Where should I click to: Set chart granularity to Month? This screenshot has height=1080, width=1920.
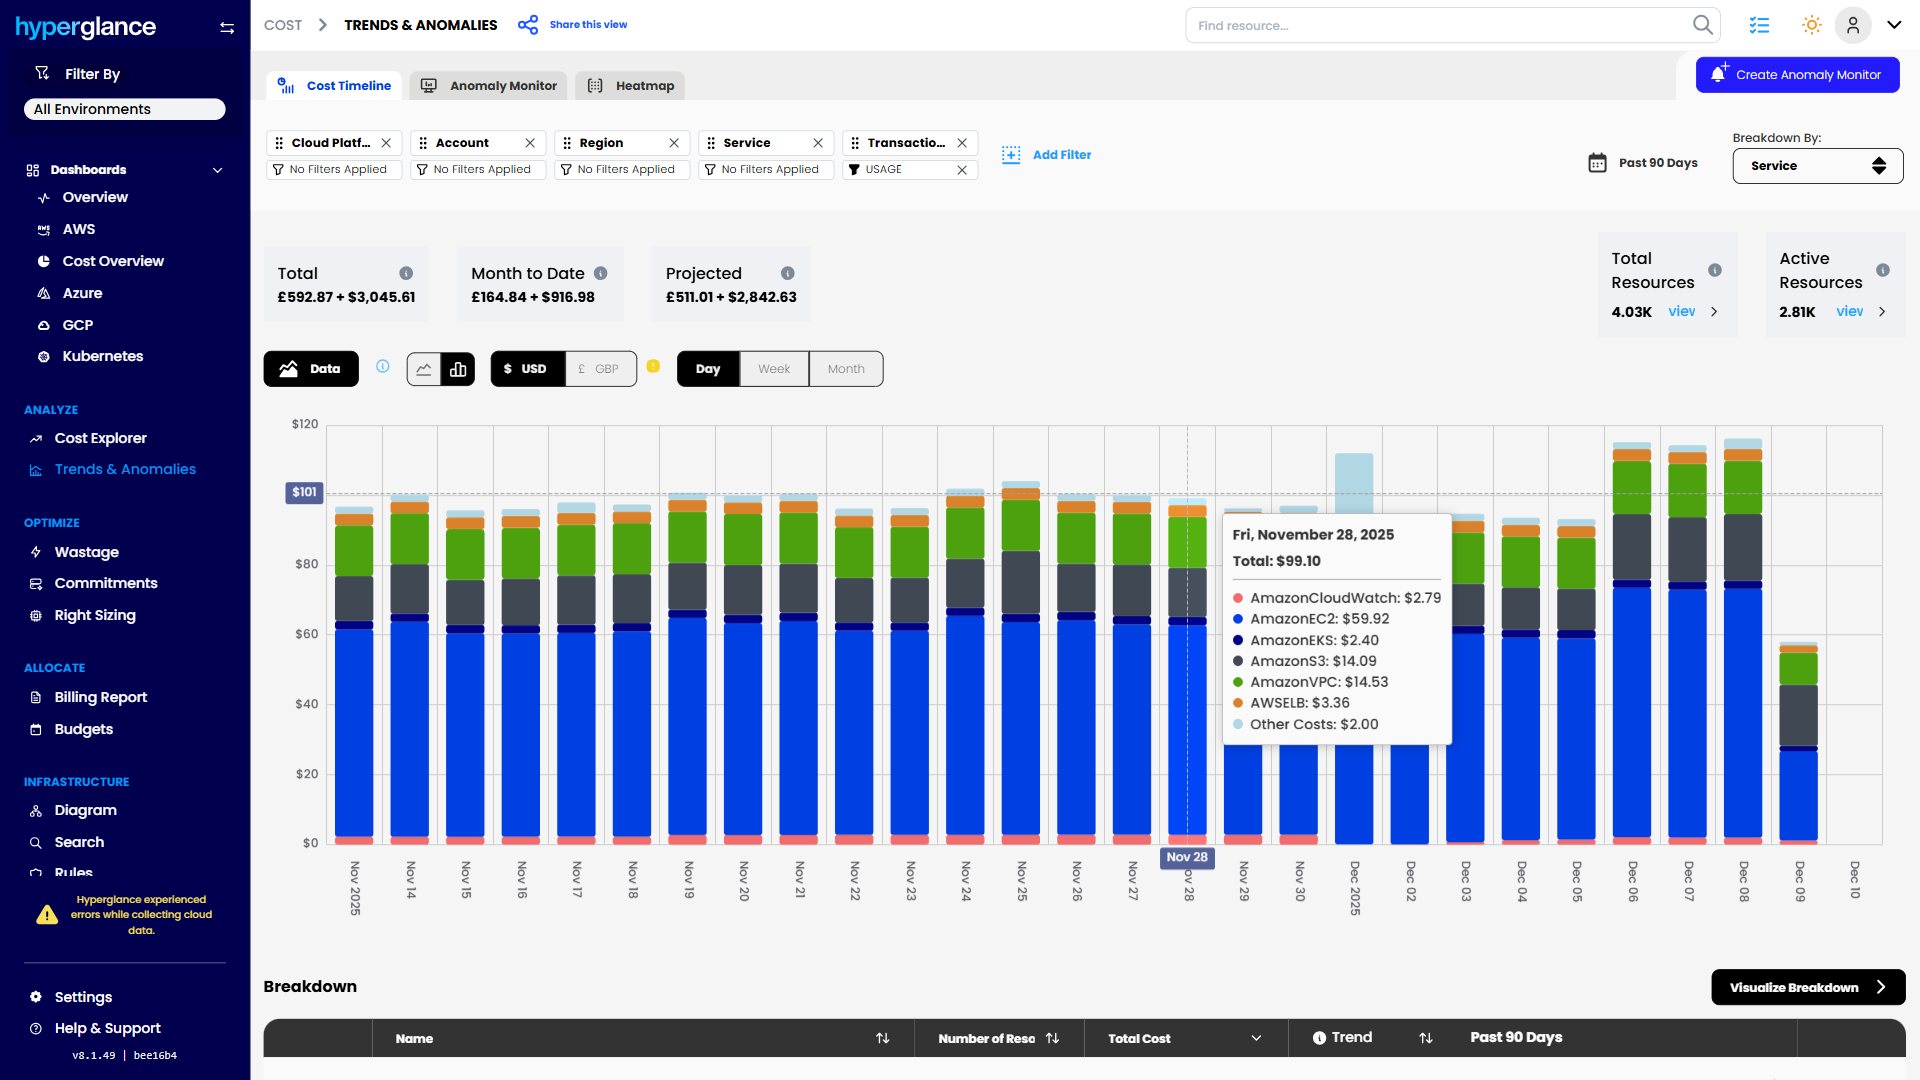(845, 369)
